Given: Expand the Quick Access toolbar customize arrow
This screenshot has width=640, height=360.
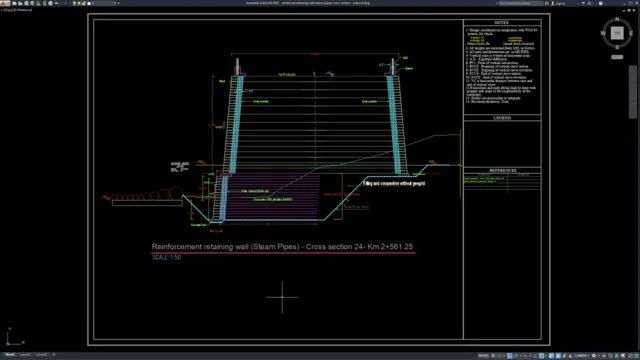Looking at the screenshot, I should click(x=118, y=3).
